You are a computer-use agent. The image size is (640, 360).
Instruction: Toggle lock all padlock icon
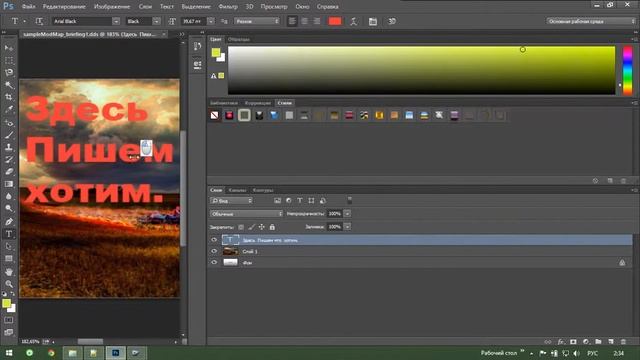click(x=272, y=227)
